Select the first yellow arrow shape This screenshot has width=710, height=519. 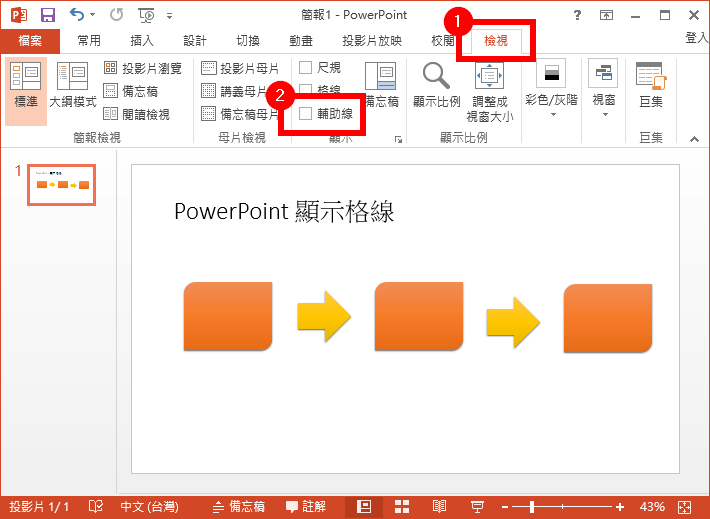click(x=324, y=316)
